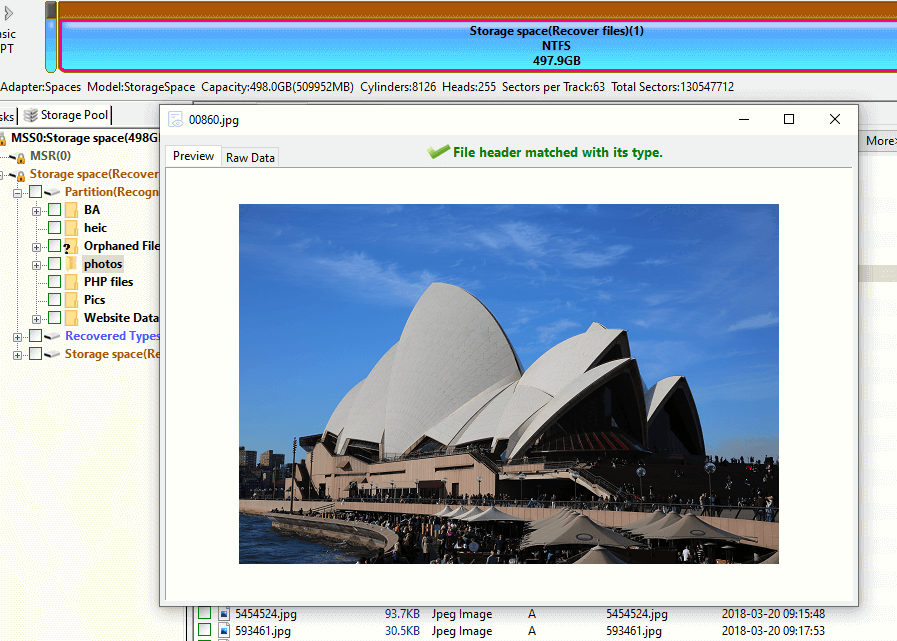Check the box next to Pics folder
Viewport: 897px width, 641px height.
[54, 300]
